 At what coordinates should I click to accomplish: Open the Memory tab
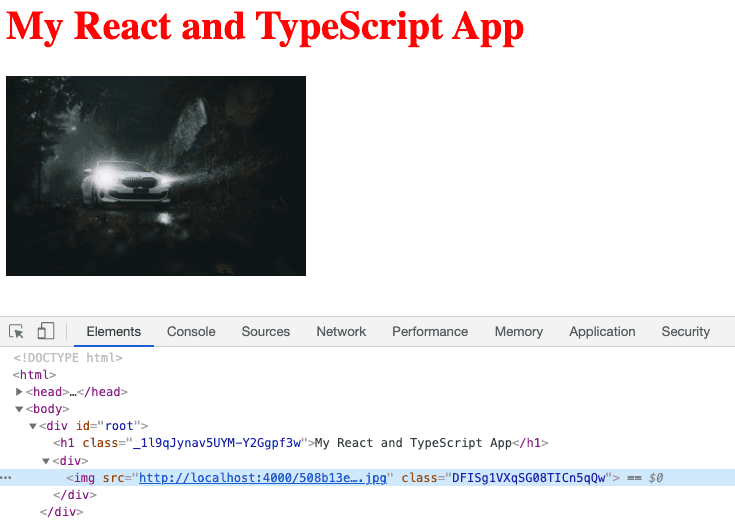[x=518, y=332]
